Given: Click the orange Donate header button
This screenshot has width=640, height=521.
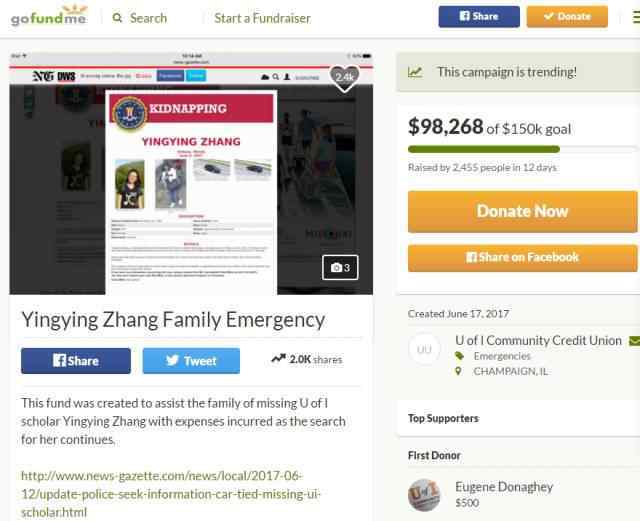Looking at the screenshot, I should (567, 17).
